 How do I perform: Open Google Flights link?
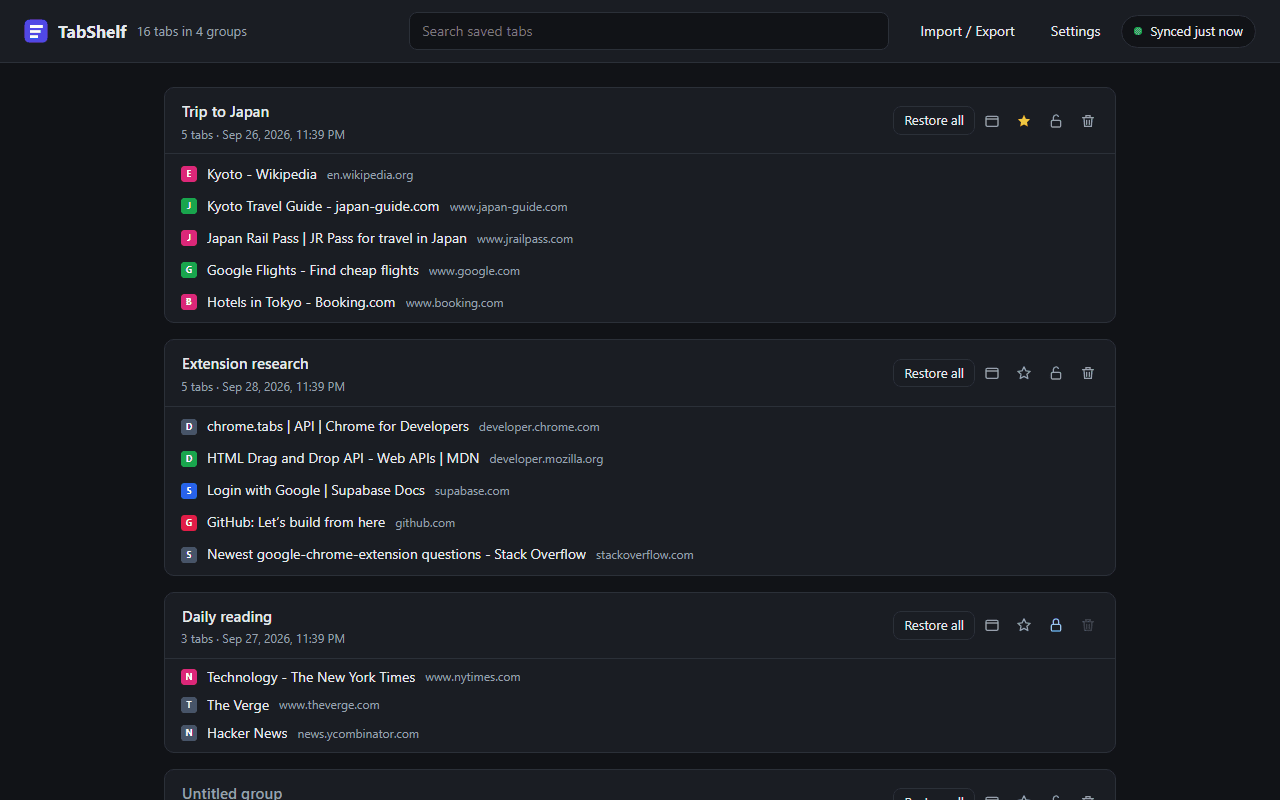point(313,270)
